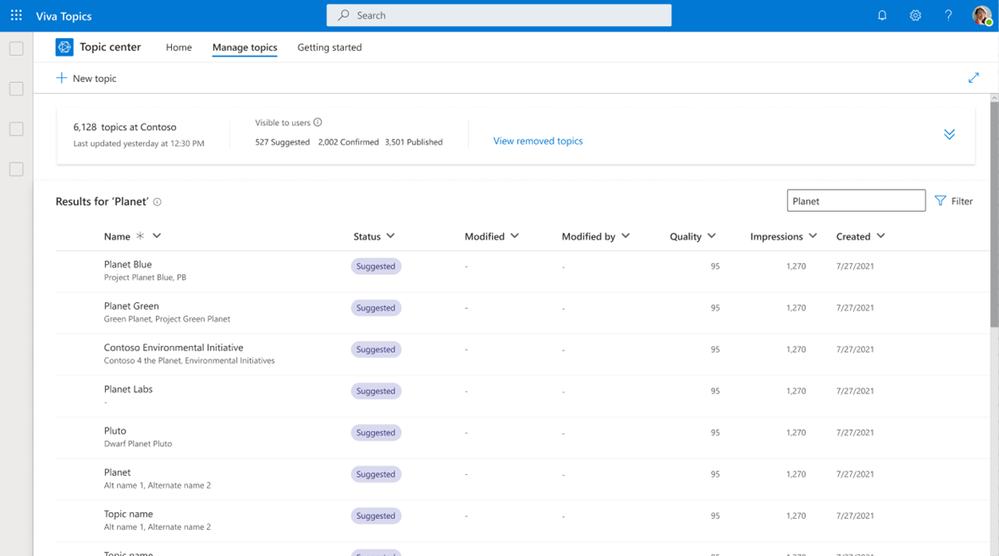The height and width of the screenshot is (556, 999).
Task: Click the filter funnel icon
Action: point(940,201)
